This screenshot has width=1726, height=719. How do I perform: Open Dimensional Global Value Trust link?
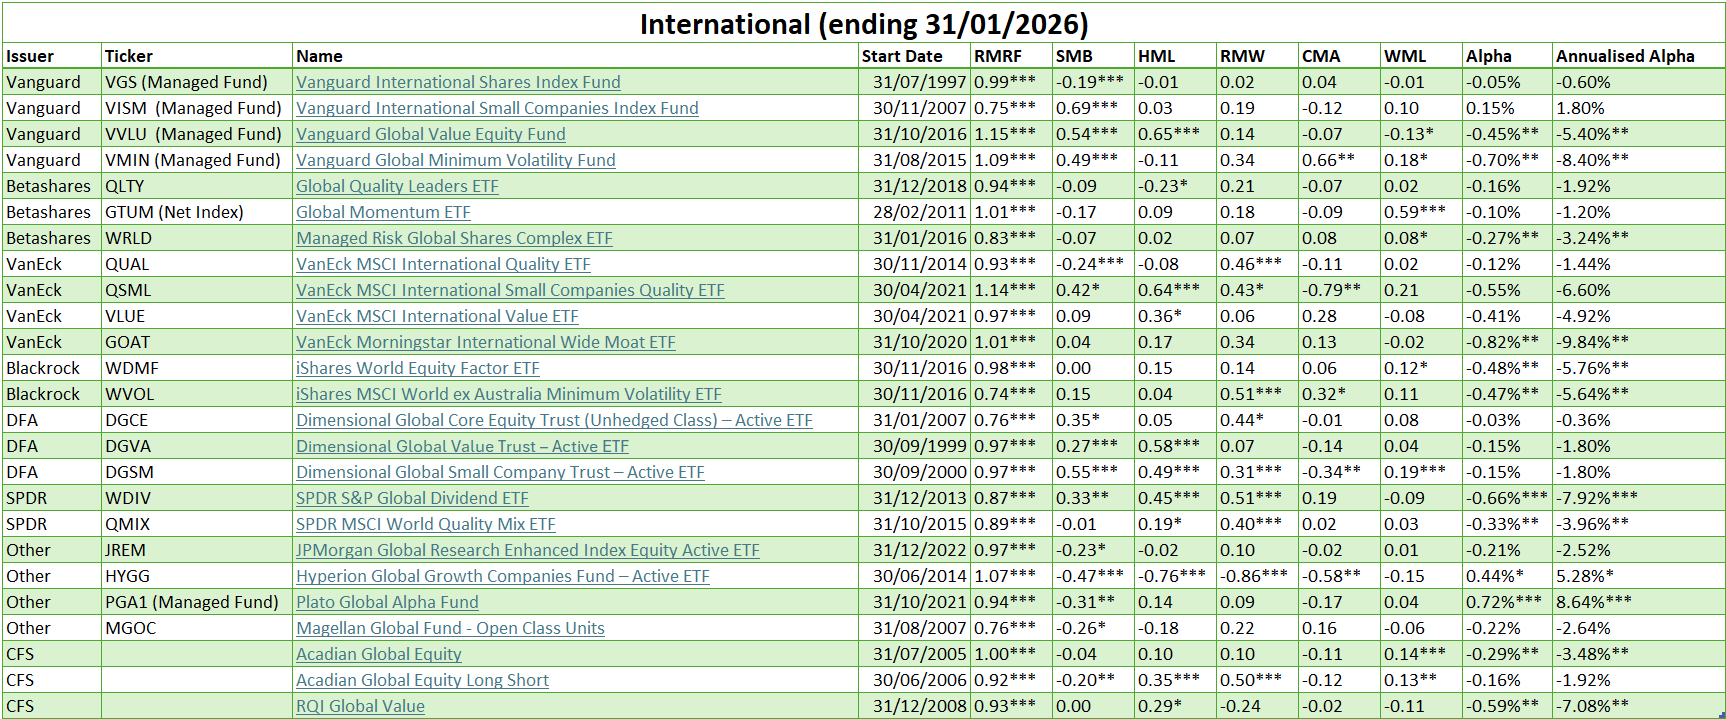pyautogui.click(x=462, y=446)
